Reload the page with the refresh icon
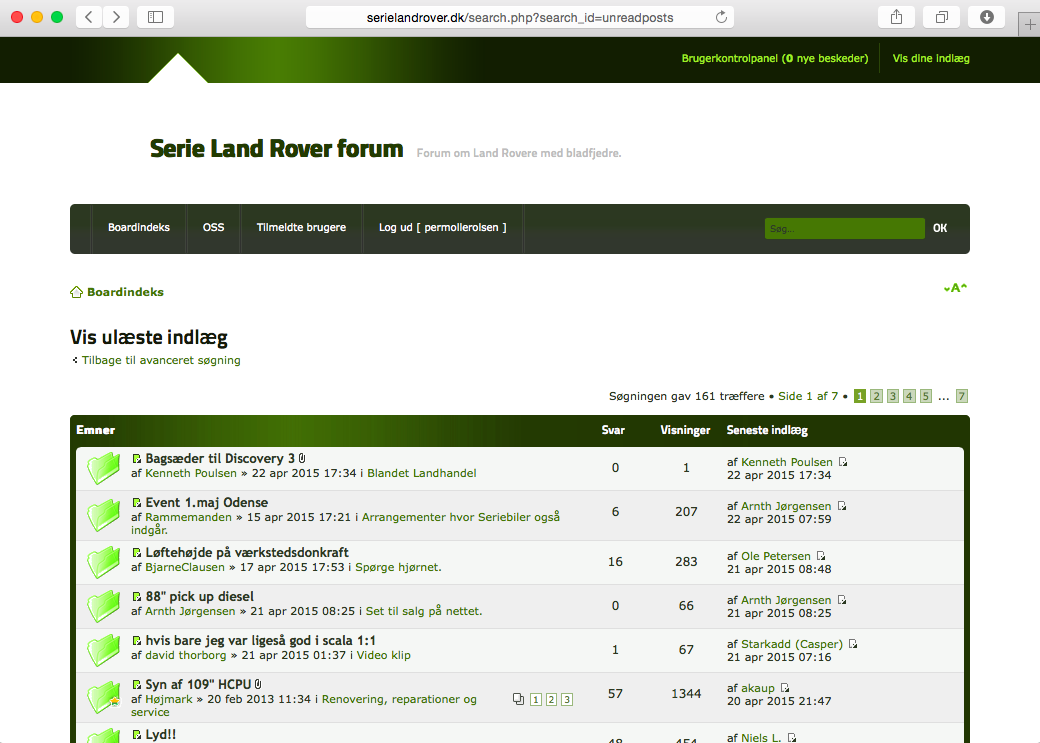This screenshot has height=743, width=1040. (721, 17)
